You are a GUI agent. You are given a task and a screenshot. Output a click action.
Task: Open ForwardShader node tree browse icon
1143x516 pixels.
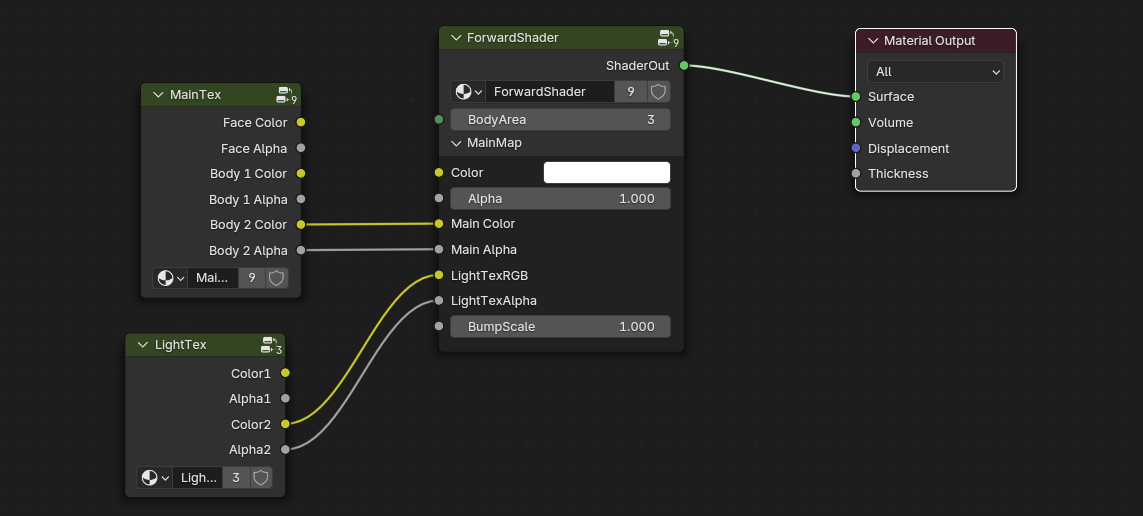pyautogui.click(x=468, y=92)
